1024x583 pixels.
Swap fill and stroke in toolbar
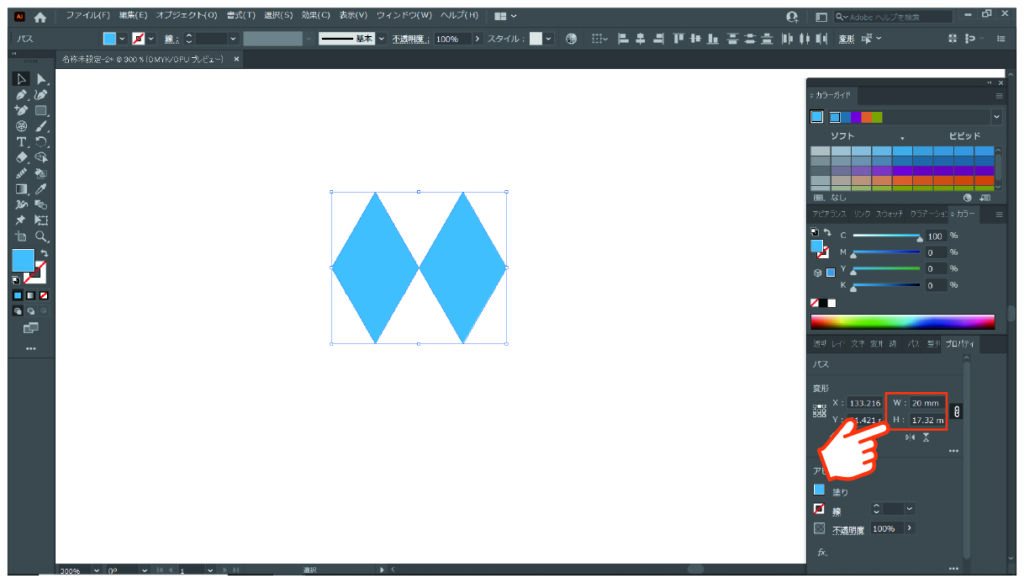pos(44,253)
